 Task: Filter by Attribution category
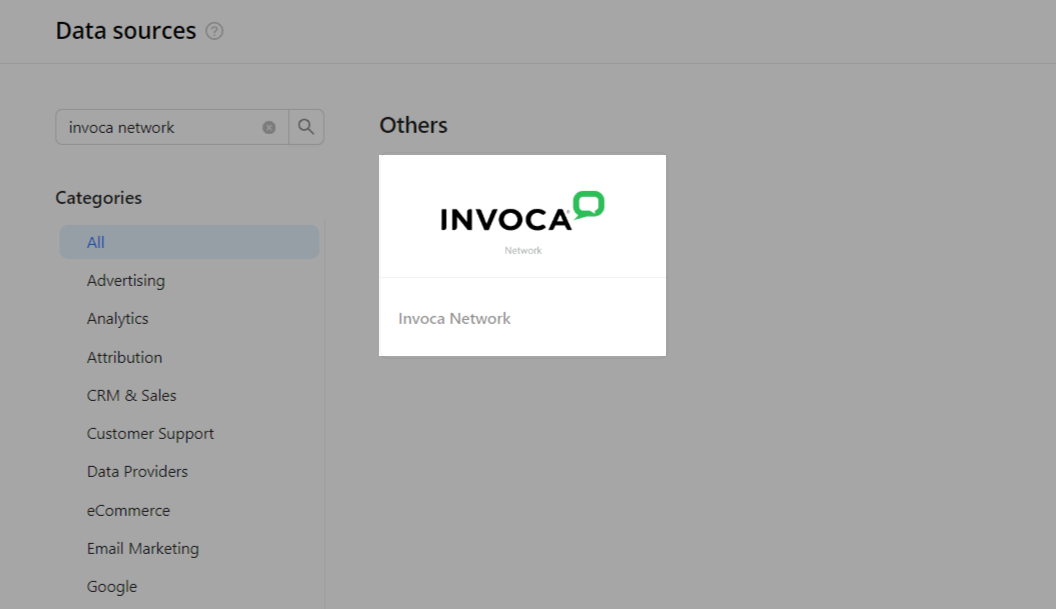[125, 357]
